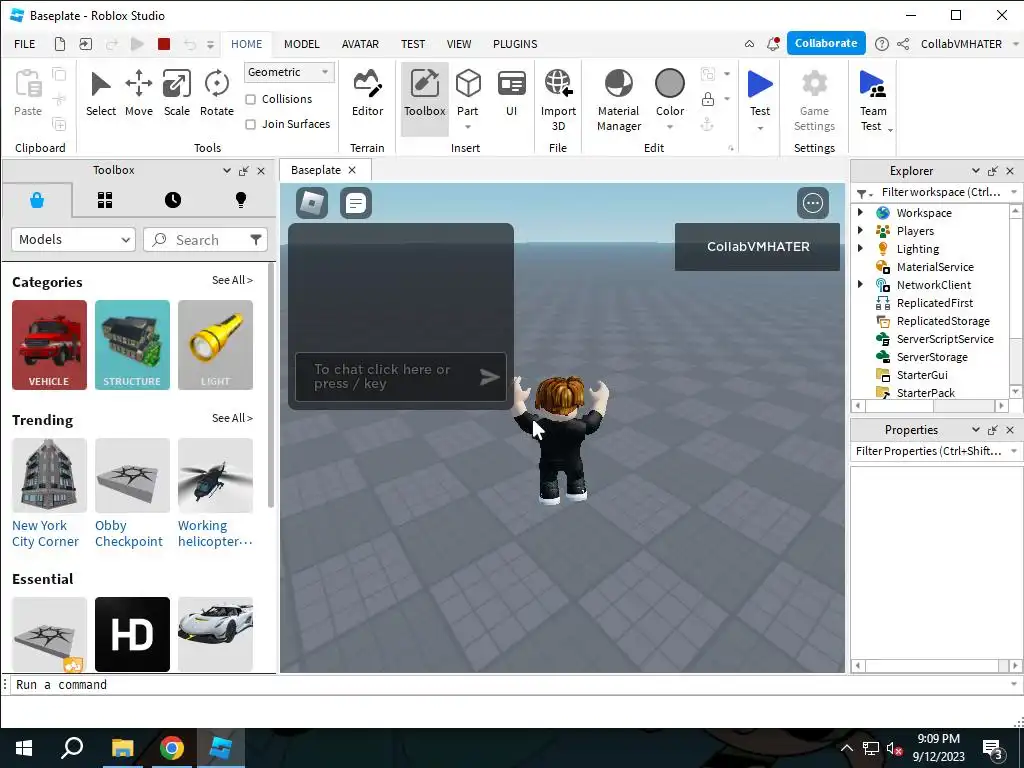This screenshot has height=768, width=1024.
Task: Open Material Manager
Action: (x=618, y=100)
